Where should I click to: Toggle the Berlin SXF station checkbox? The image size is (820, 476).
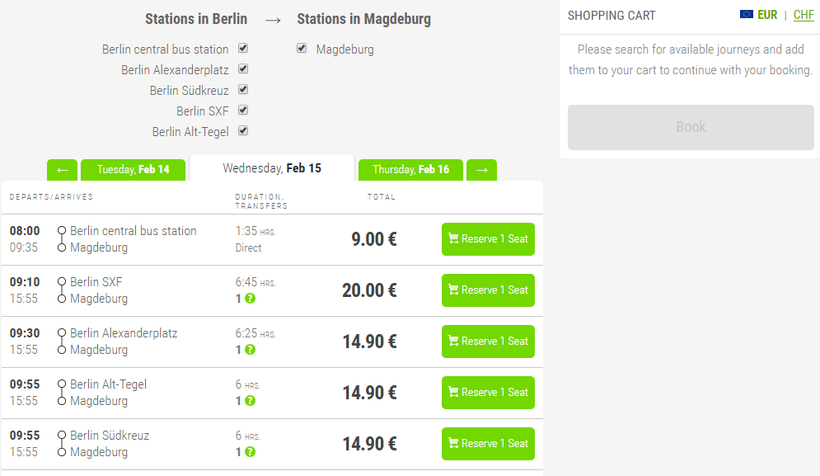pos(243,110)
